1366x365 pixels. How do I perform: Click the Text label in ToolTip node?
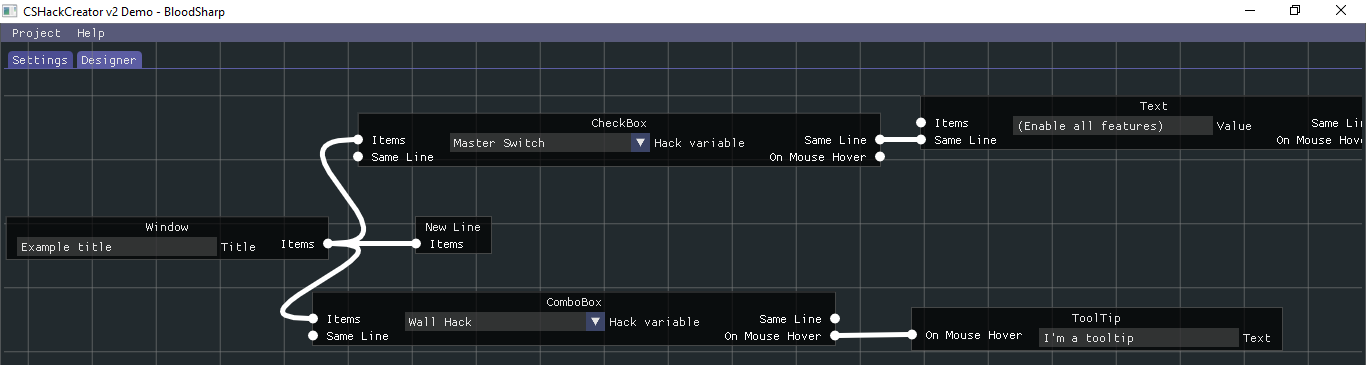[1257, 338]
